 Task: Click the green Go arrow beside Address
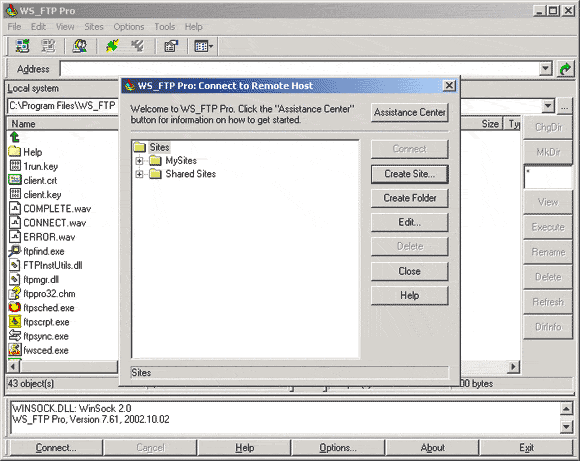pos(565,69)
